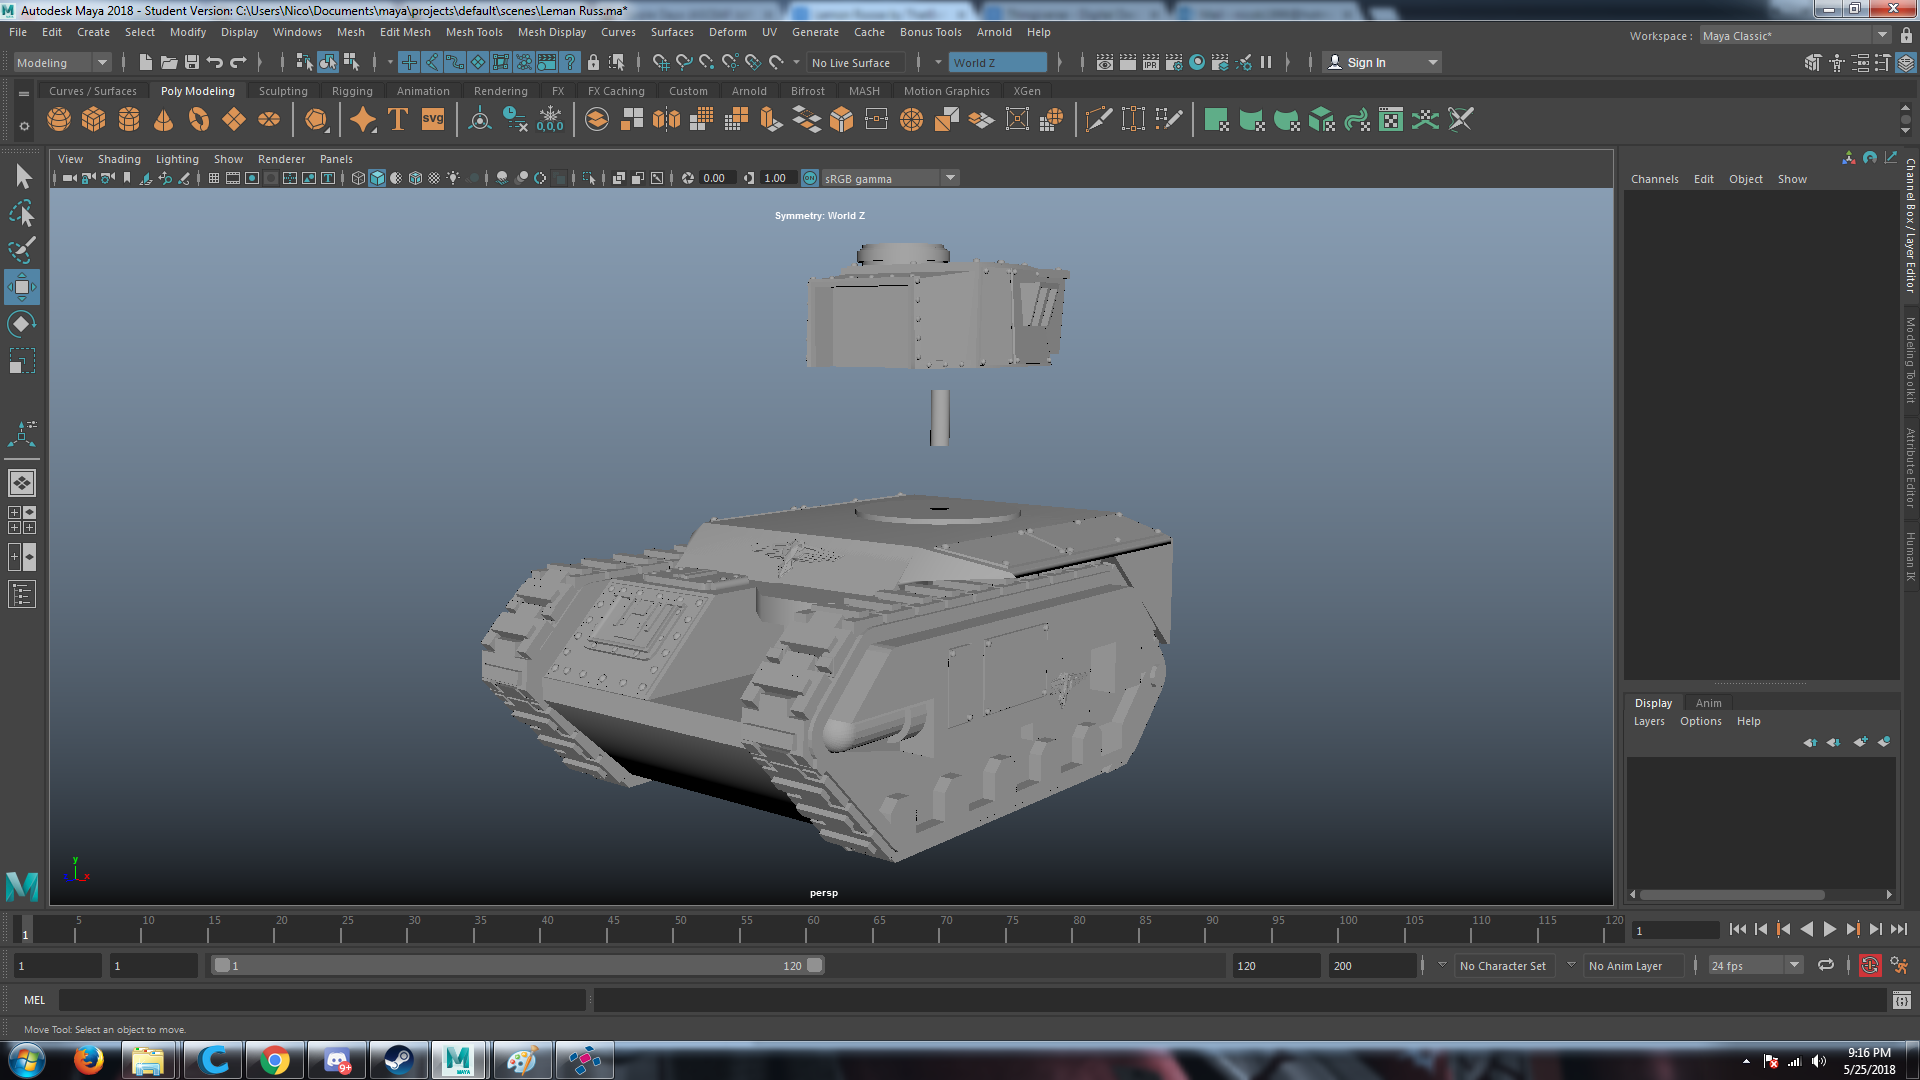Click the Mirror geometry shelf icon

(667, 120)
